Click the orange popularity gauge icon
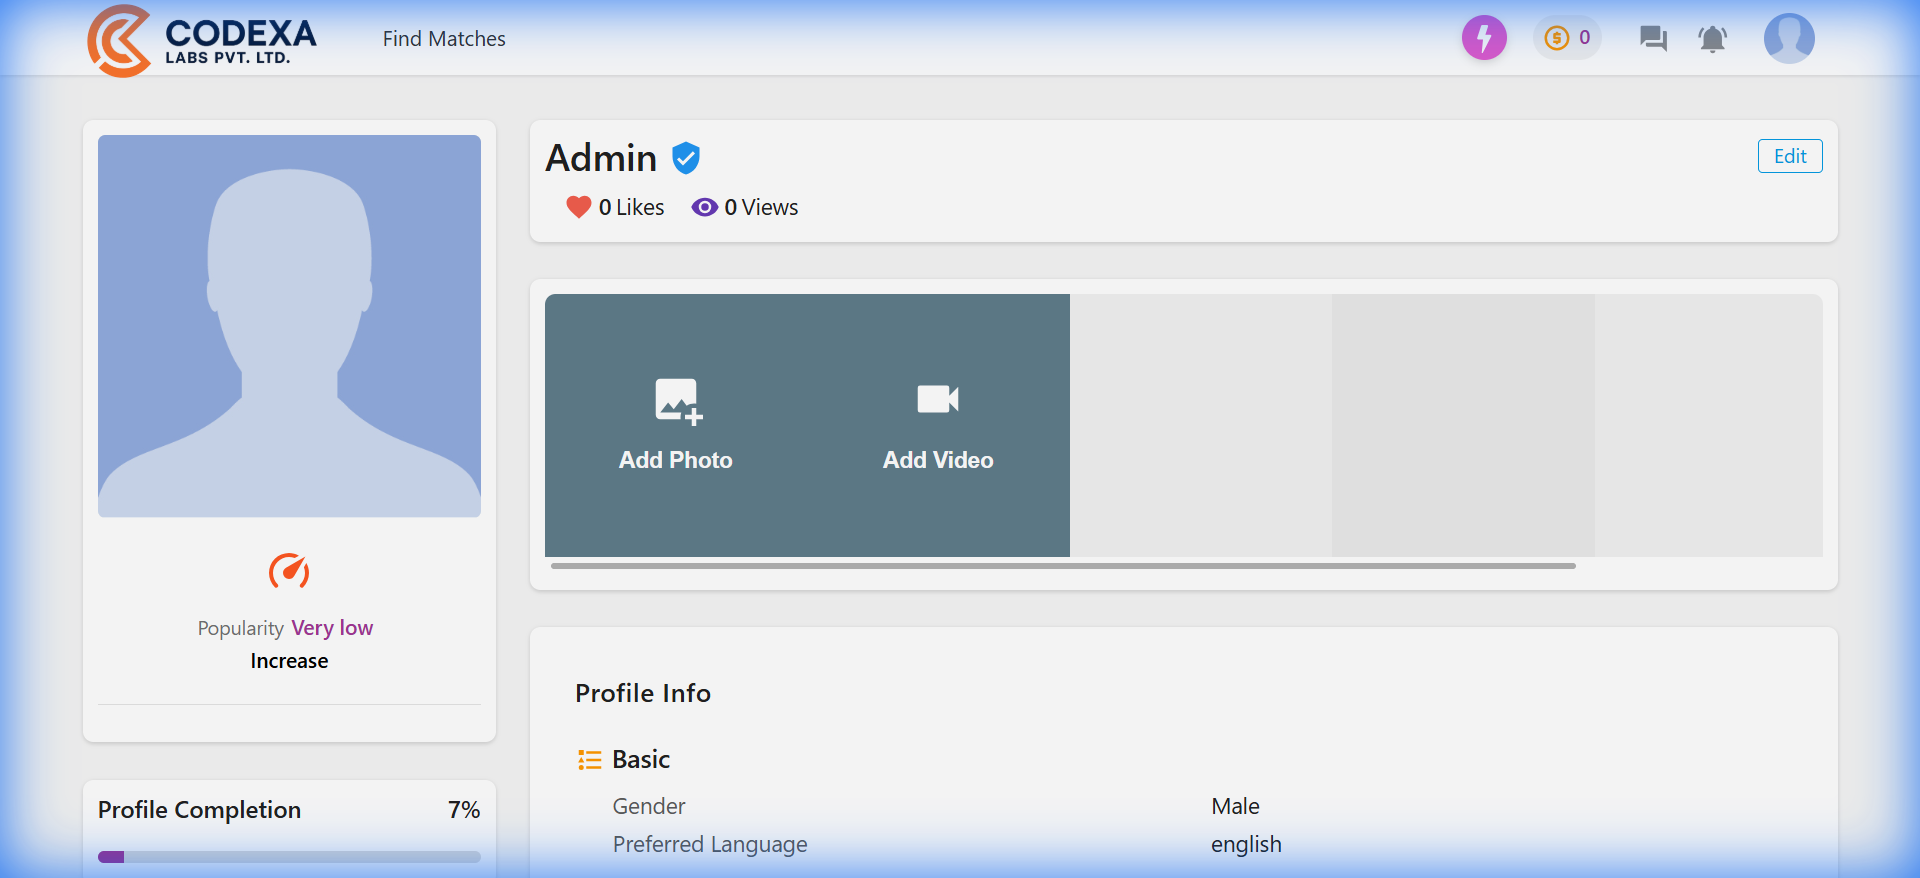The width and height of the screenshot is (1920, 878). pyautogui.click(x=289, y=571)
